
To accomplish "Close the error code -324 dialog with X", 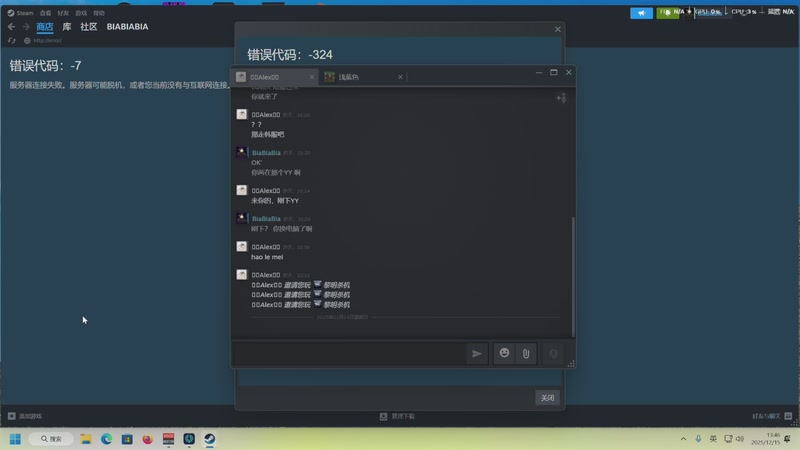I will tap(558, 29).
